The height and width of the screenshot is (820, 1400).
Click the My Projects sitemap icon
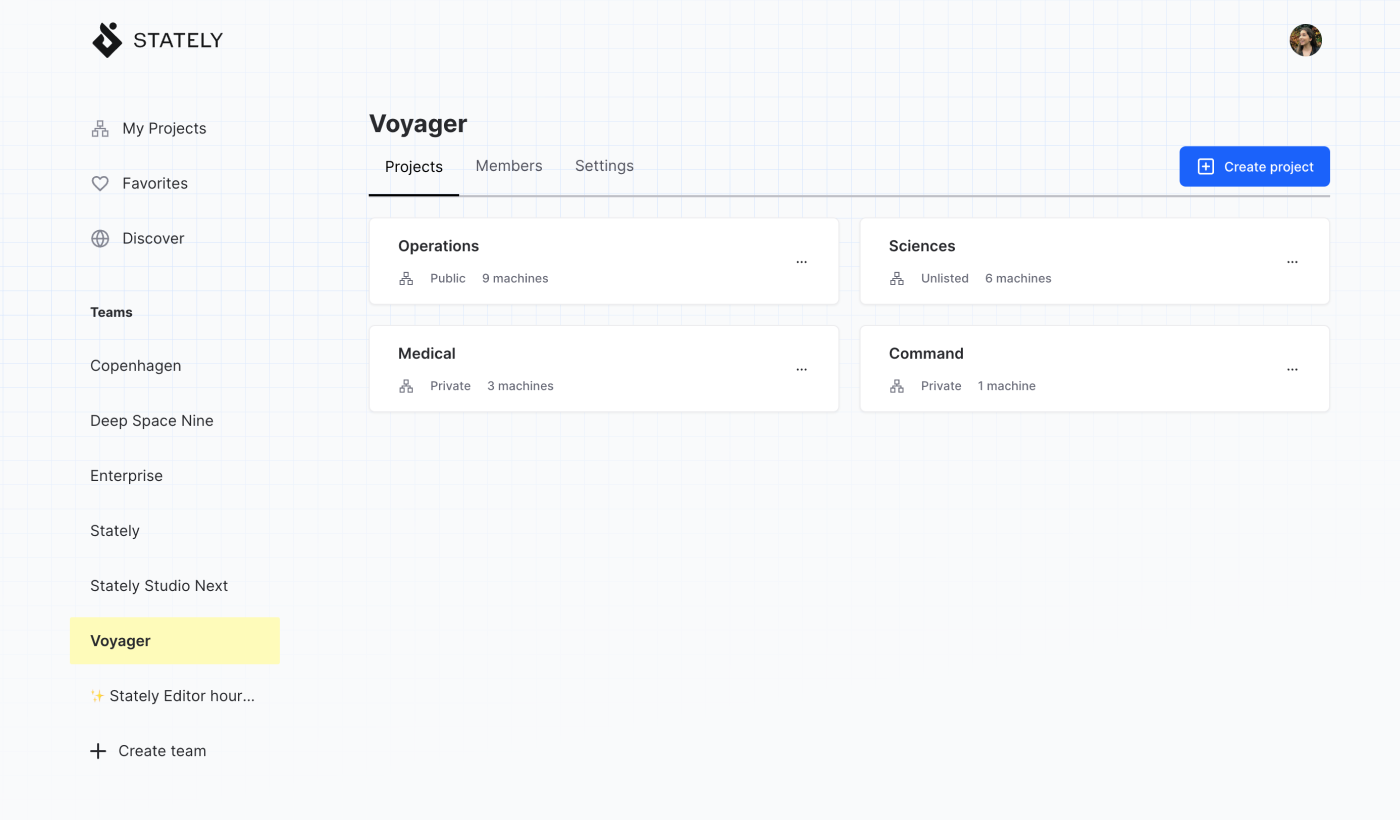(100, 129)
